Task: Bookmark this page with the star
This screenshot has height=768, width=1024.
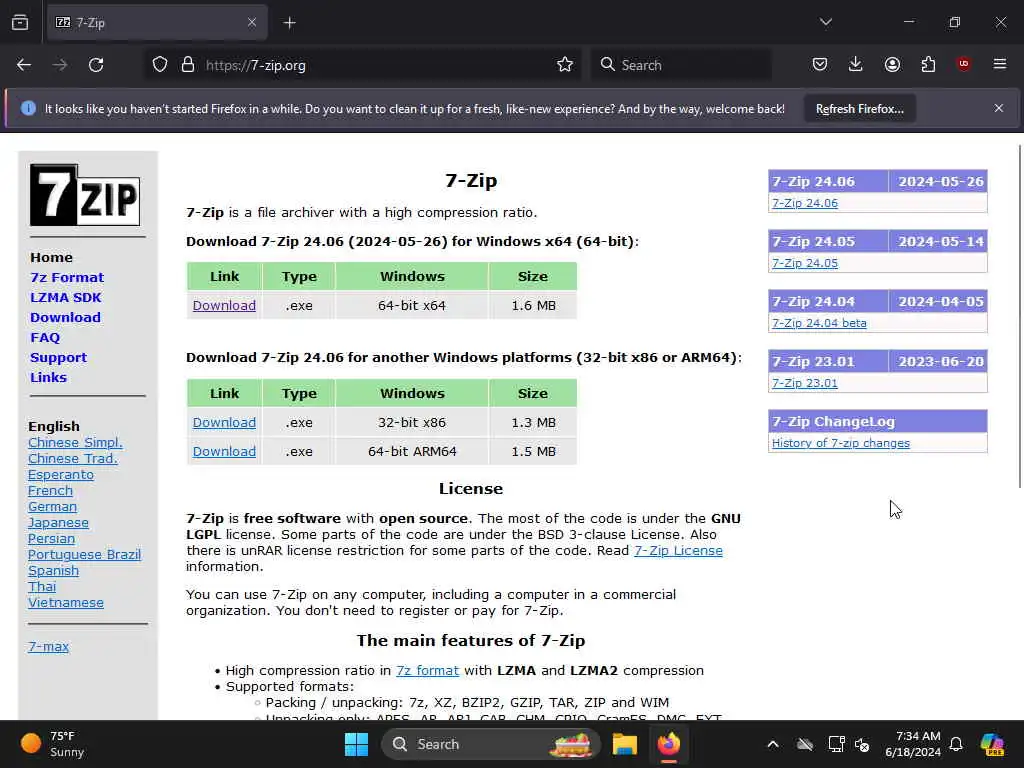Action: click(x=565, y=65)
